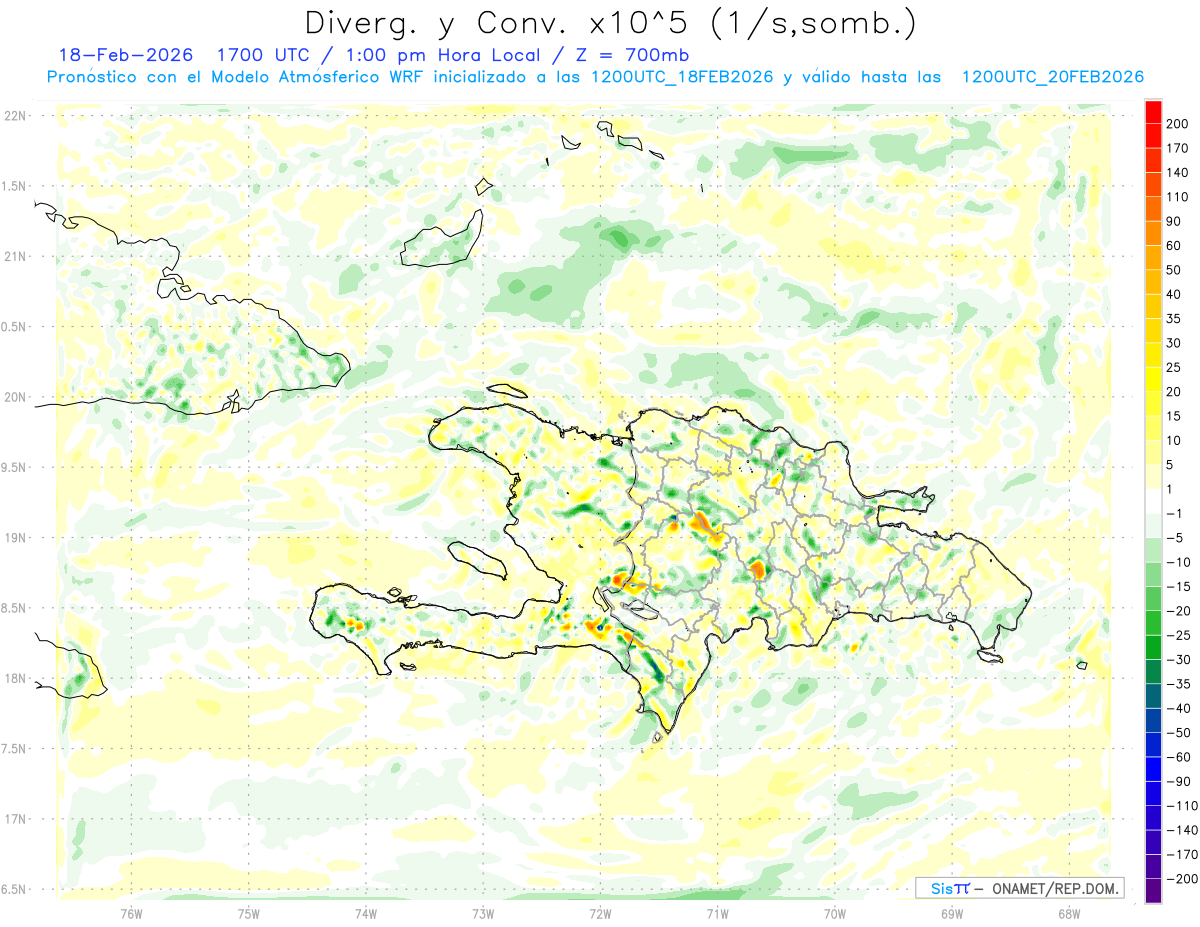1200x927 pixels.
Task: Click the '20N' latitude label
Action: point(15,397)
